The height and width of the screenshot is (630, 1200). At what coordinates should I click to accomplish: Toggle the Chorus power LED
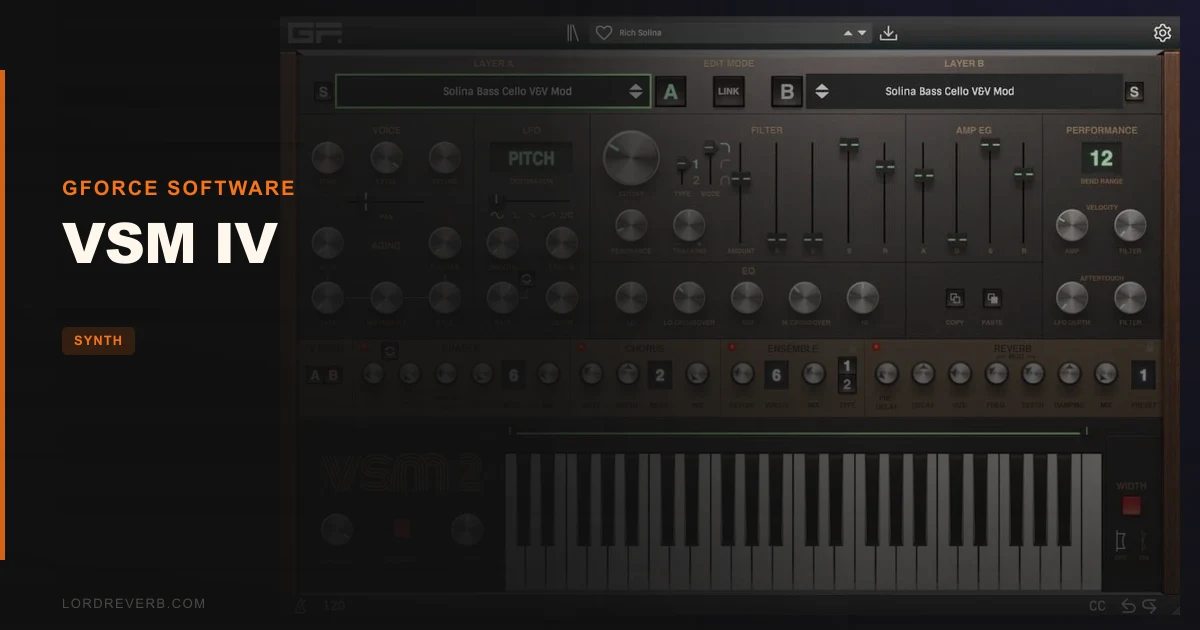pos(580,348)
